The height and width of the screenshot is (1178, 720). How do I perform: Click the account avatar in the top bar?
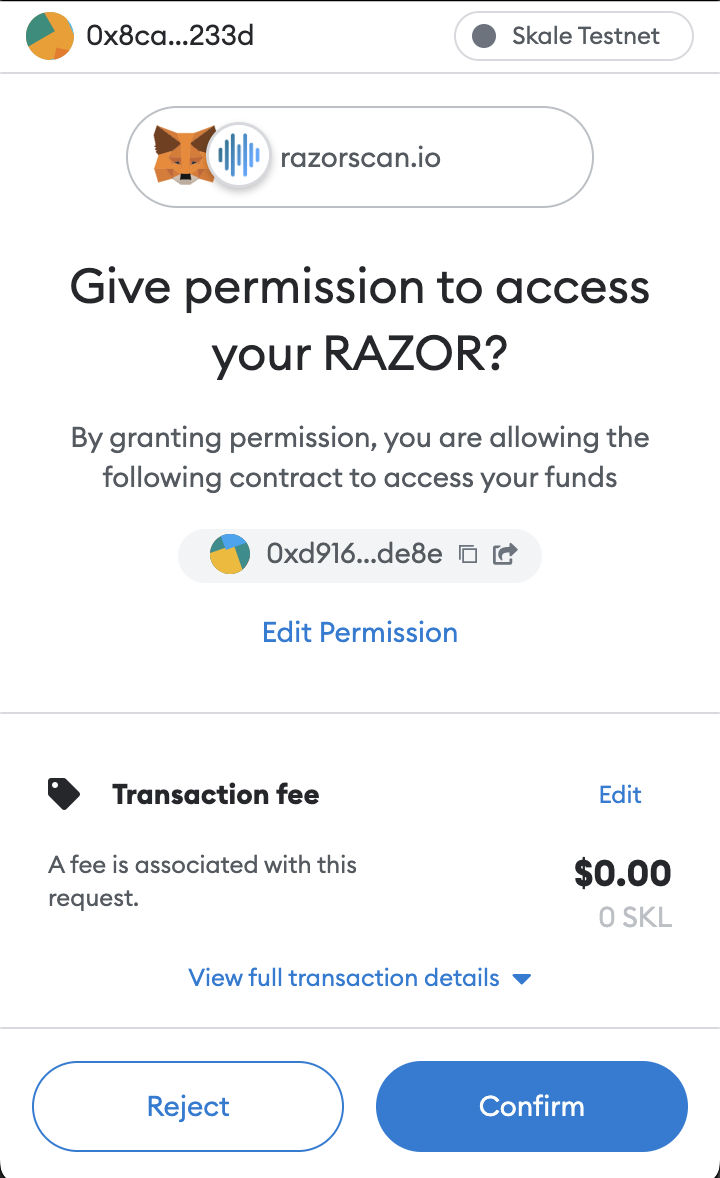pos(50,36)
